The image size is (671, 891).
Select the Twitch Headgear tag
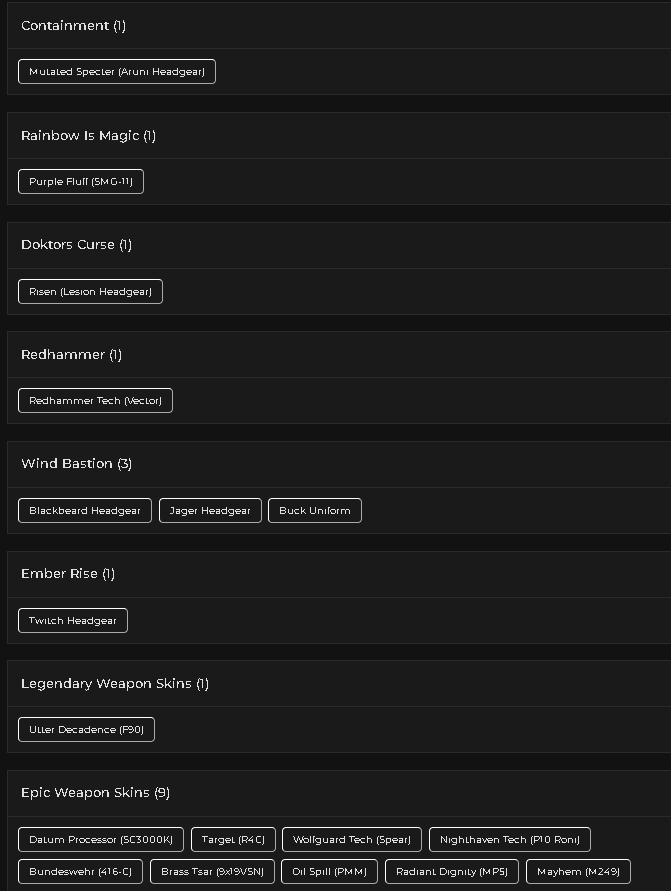(x=73, y=621)
